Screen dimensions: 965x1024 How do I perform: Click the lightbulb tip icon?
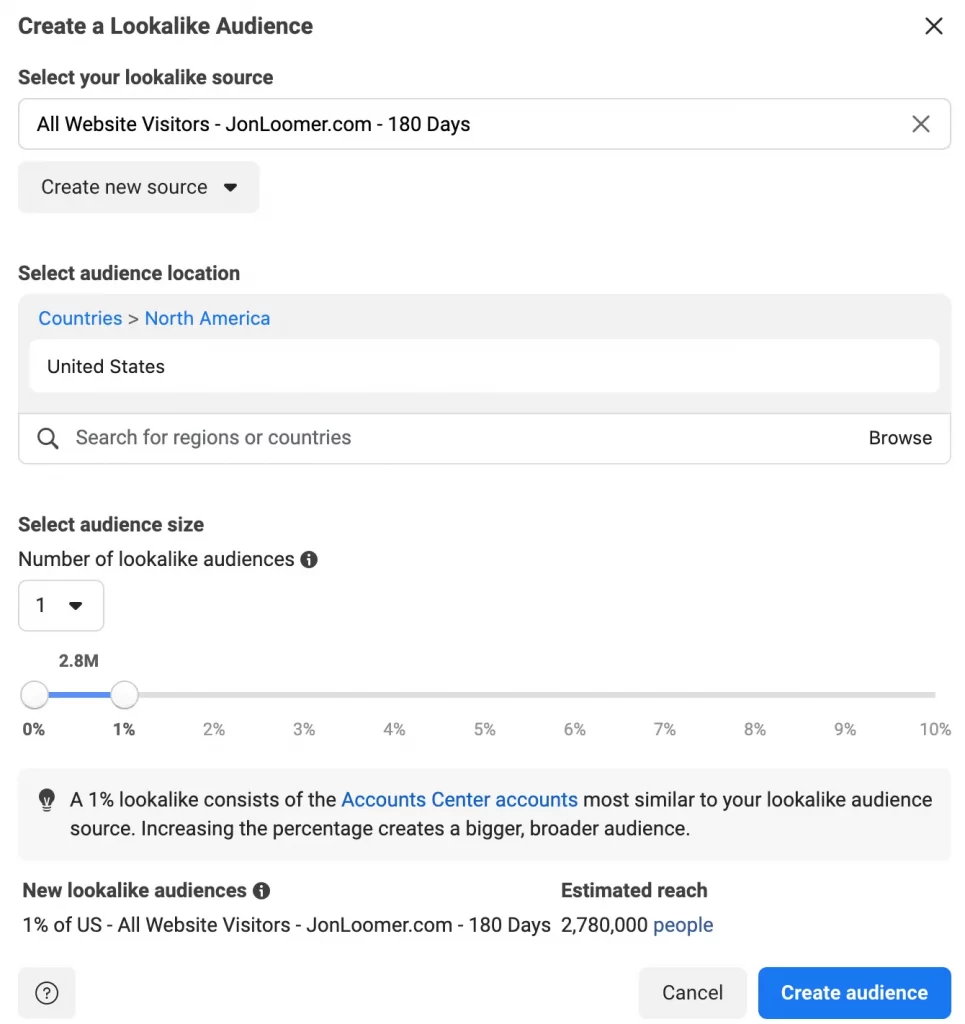46,800
